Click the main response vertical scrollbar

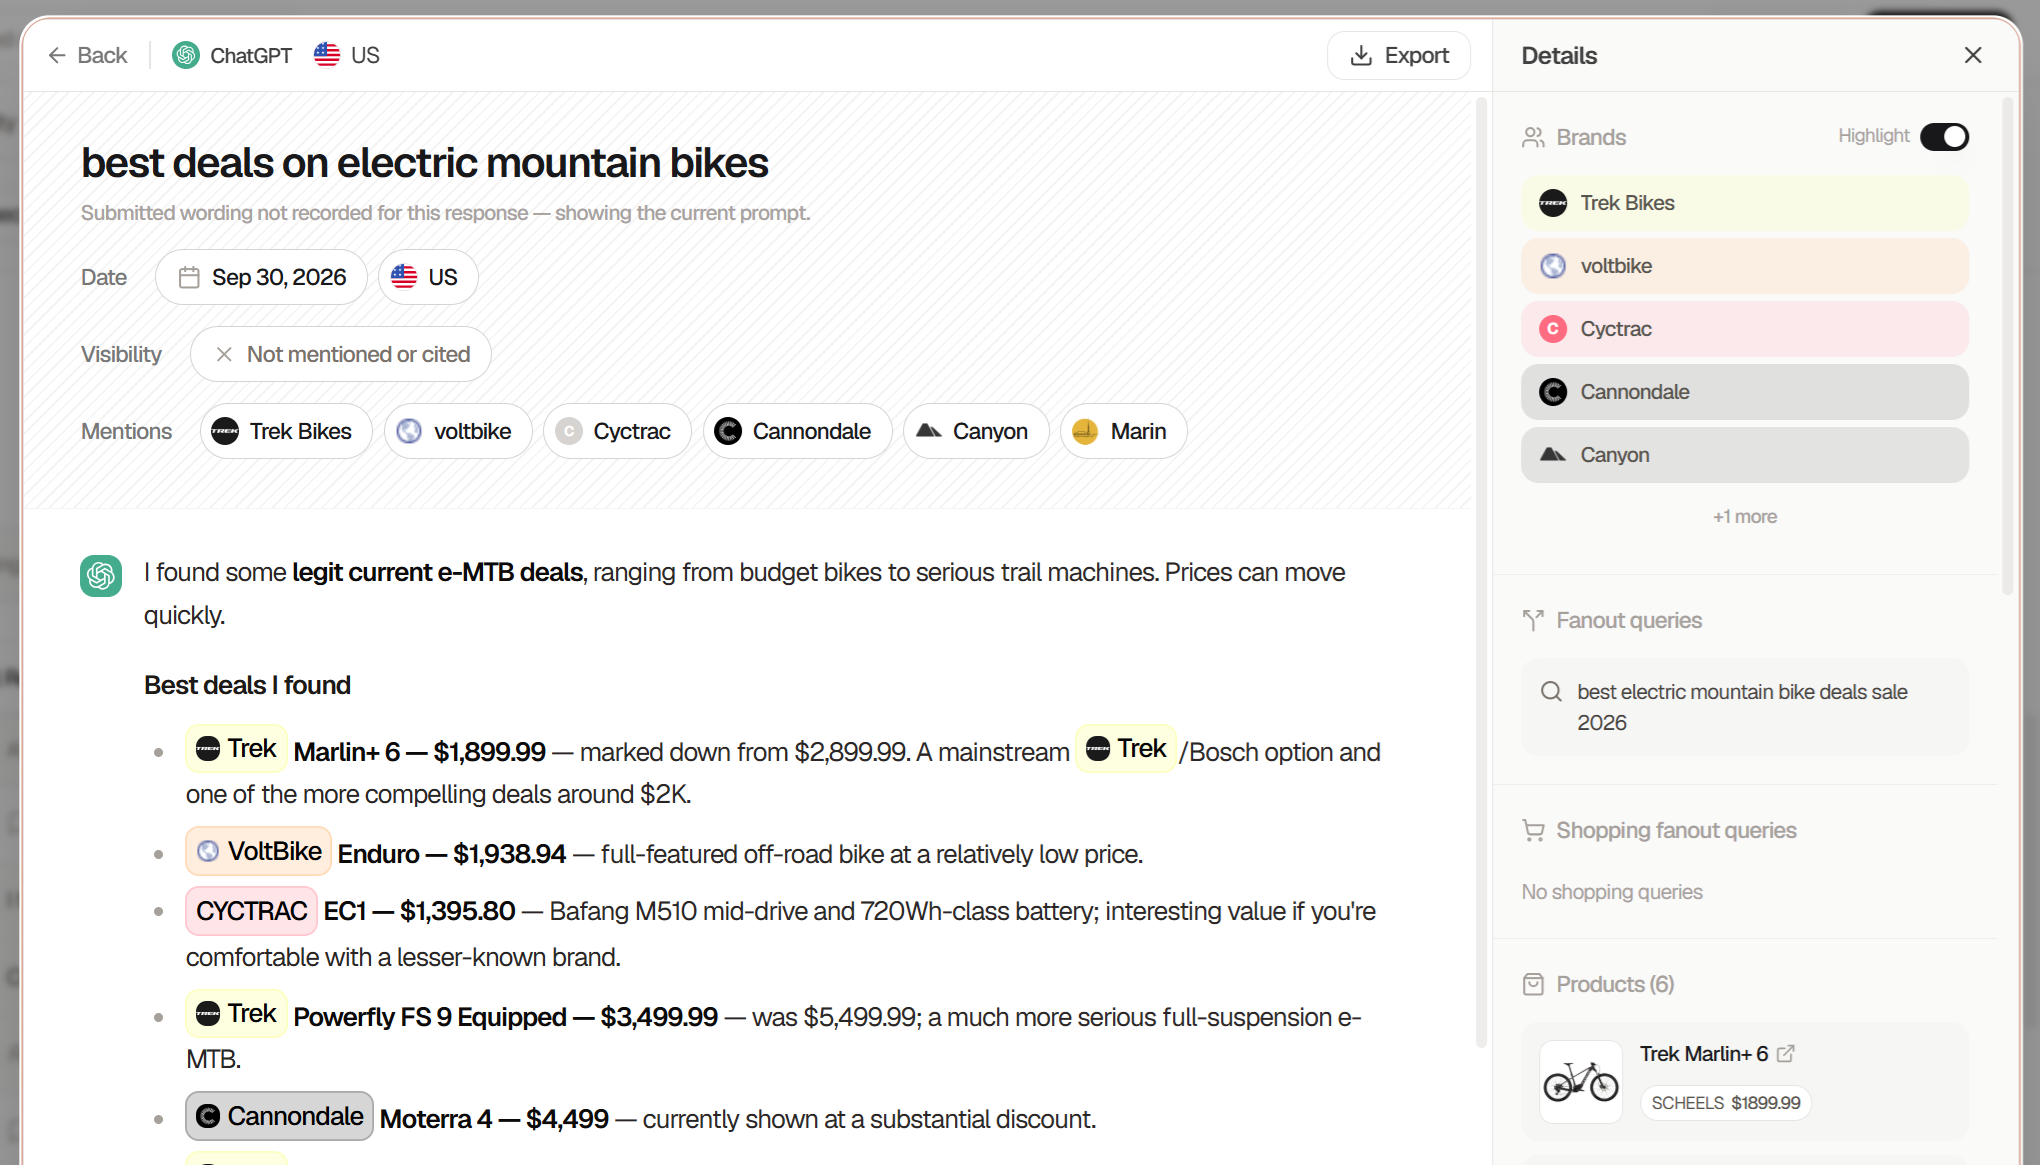pos(1481,572)
